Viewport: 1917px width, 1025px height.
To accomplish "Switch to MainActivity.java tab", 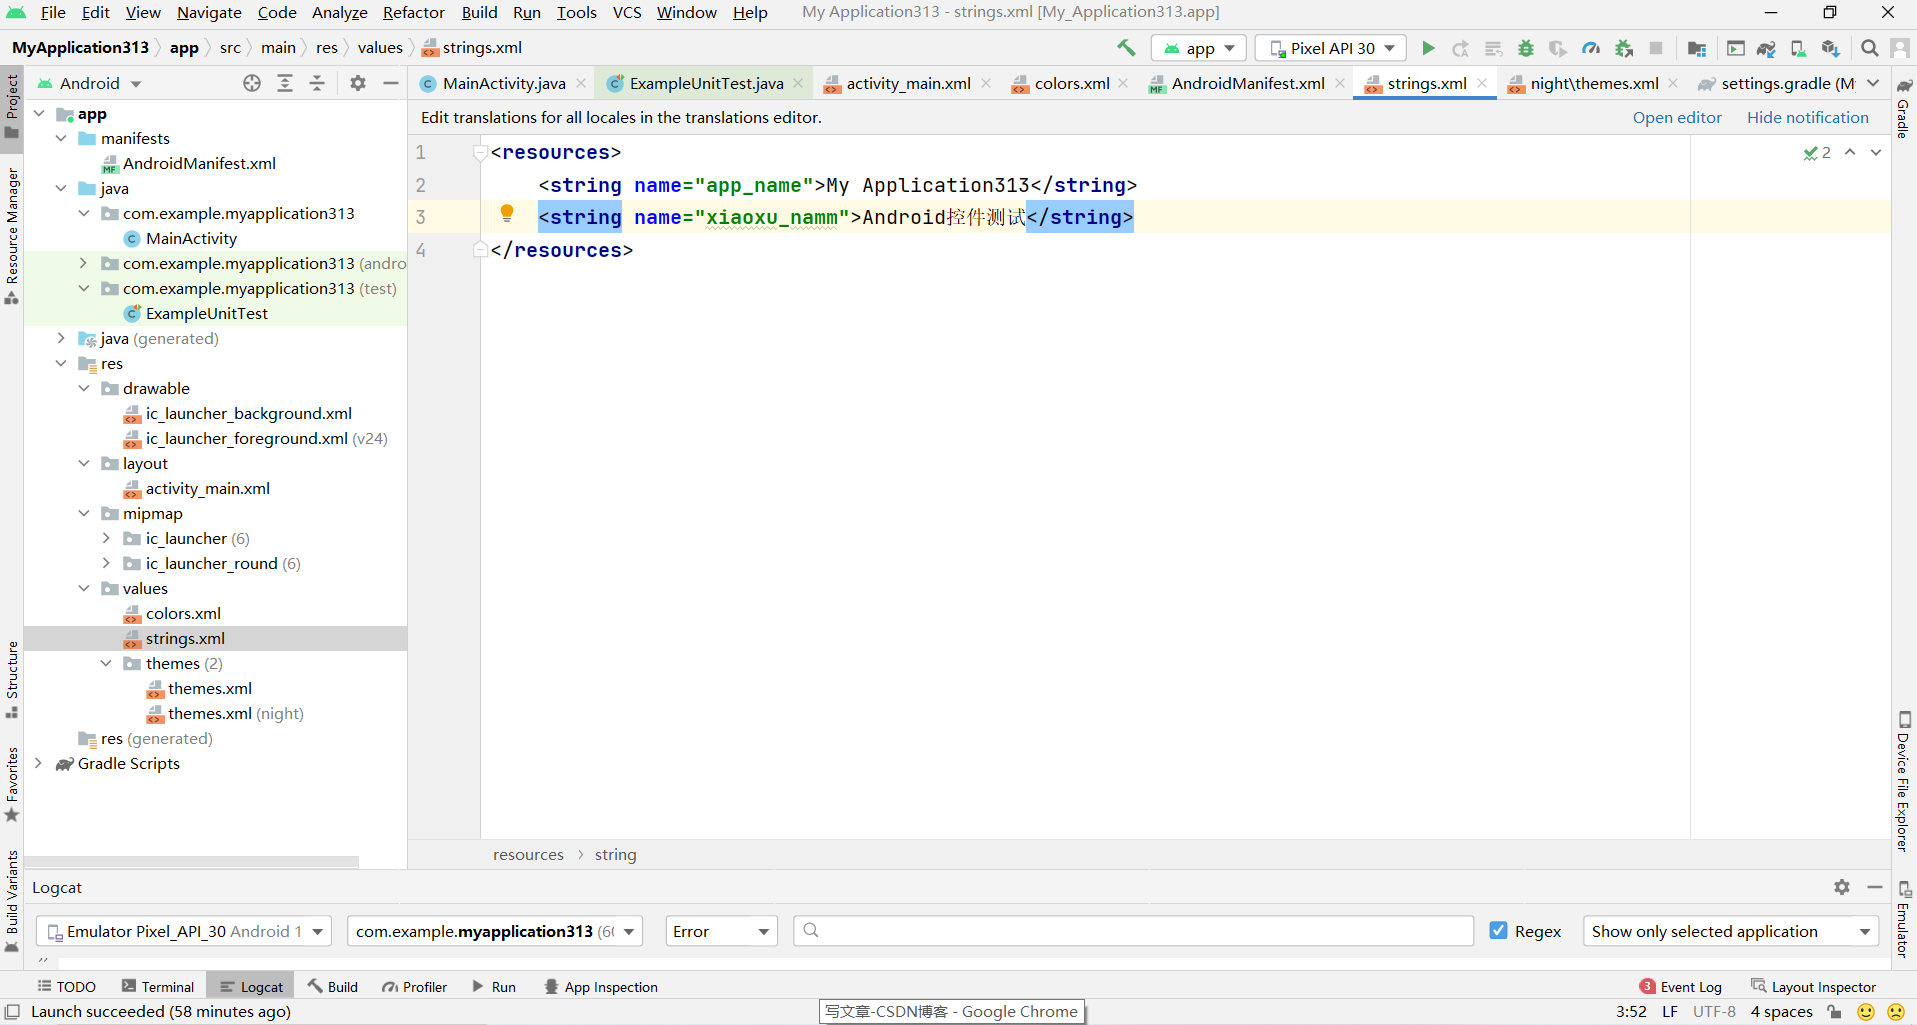I will 503,83.
